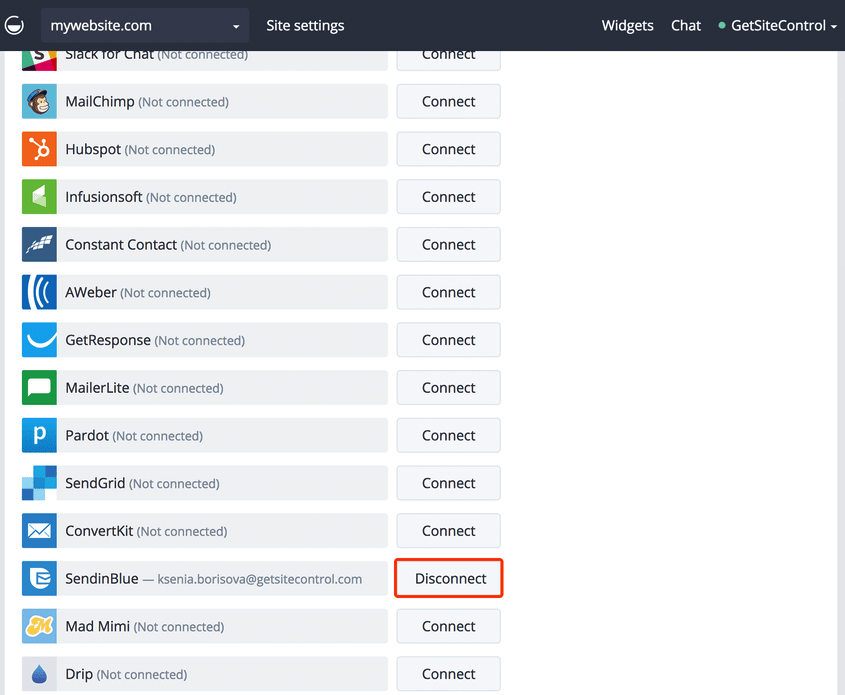Open Site settings menu item
This screenshot has width=845, height=695.
305,25
